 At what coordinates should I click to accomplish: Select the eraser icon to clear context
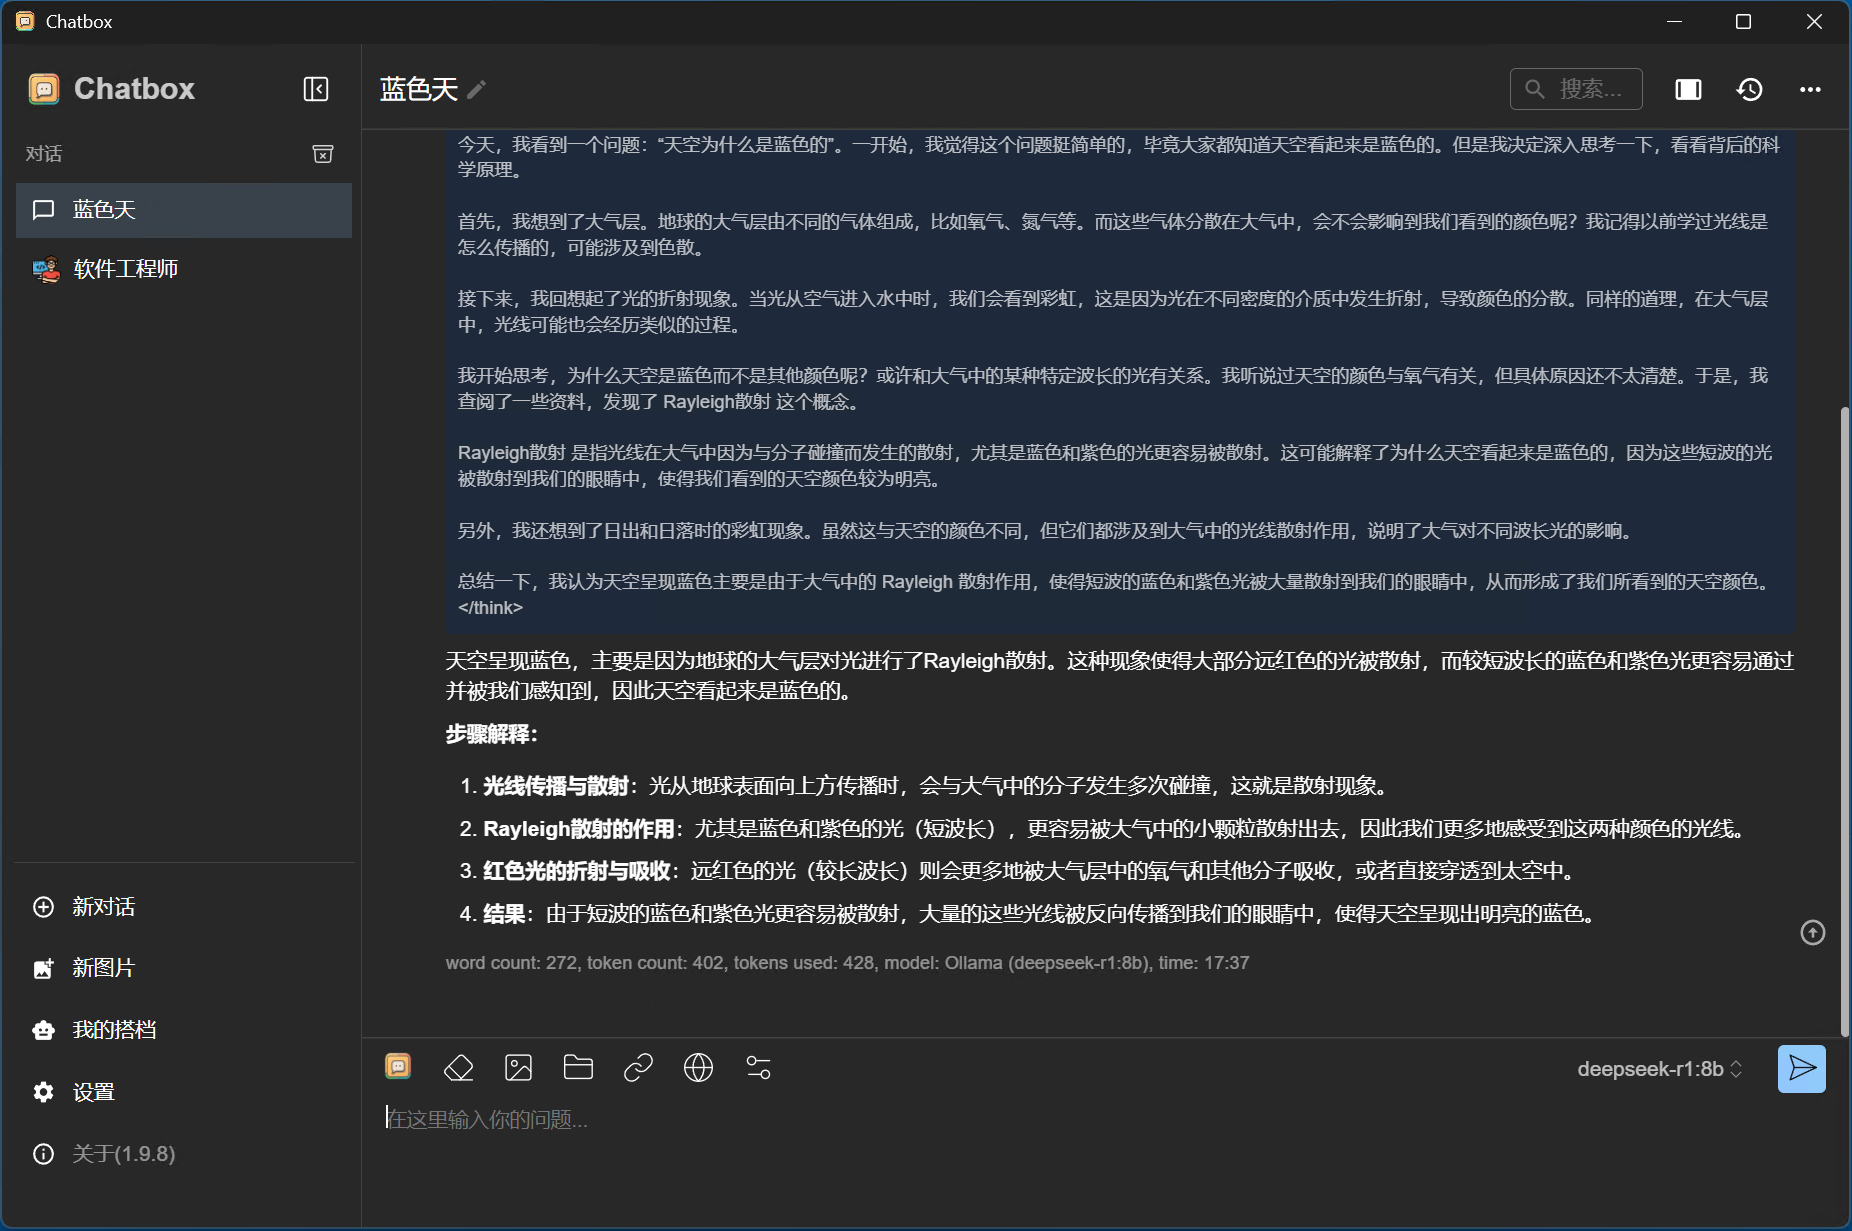pos(458,1067)
